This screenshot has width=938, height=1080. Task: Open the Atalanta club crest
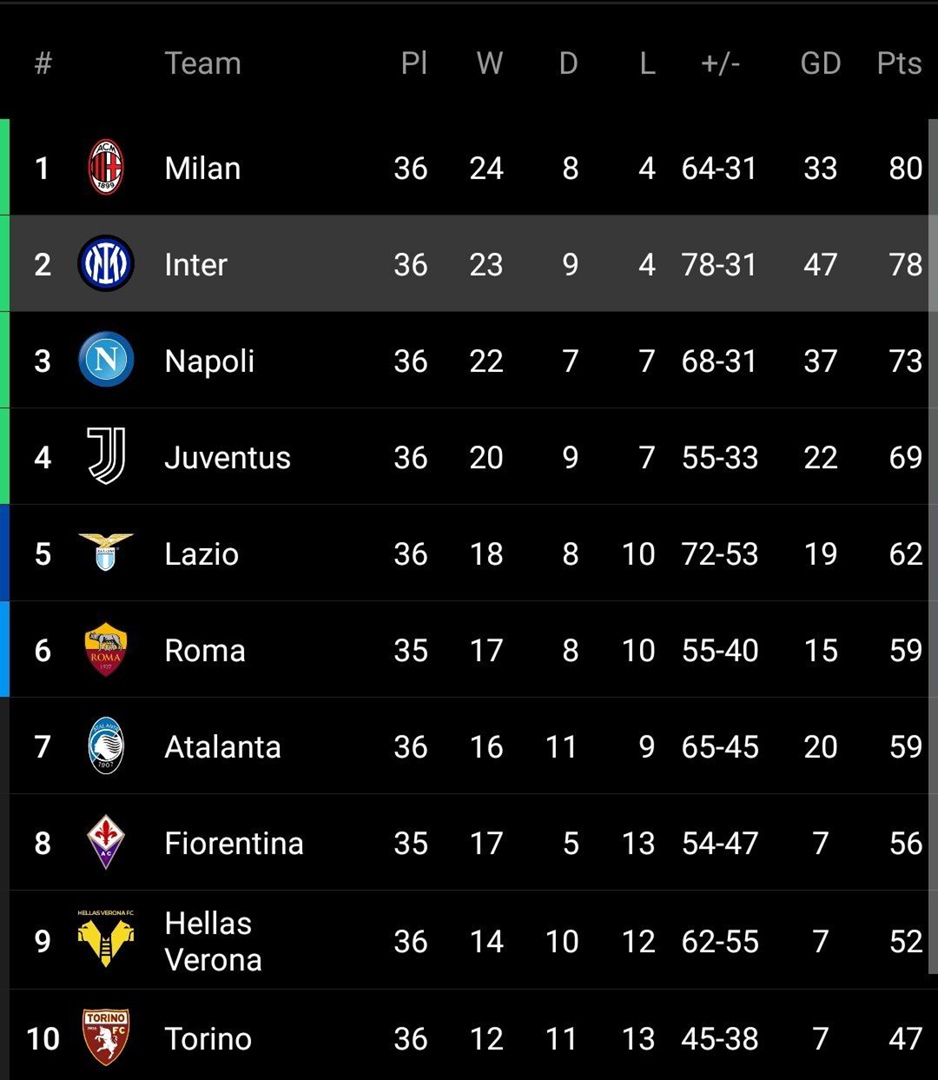pyautogui.click(x=106, y=745)
